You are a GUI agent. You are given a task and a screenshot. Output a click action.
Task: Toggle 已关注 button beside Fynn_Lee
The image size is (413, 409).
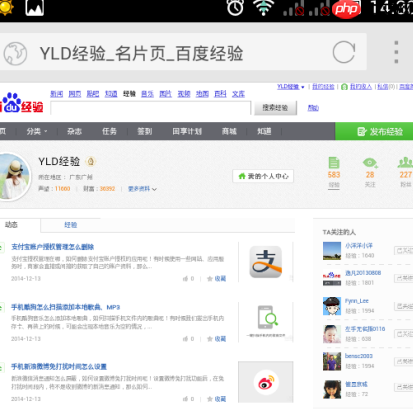coord(404,306)
